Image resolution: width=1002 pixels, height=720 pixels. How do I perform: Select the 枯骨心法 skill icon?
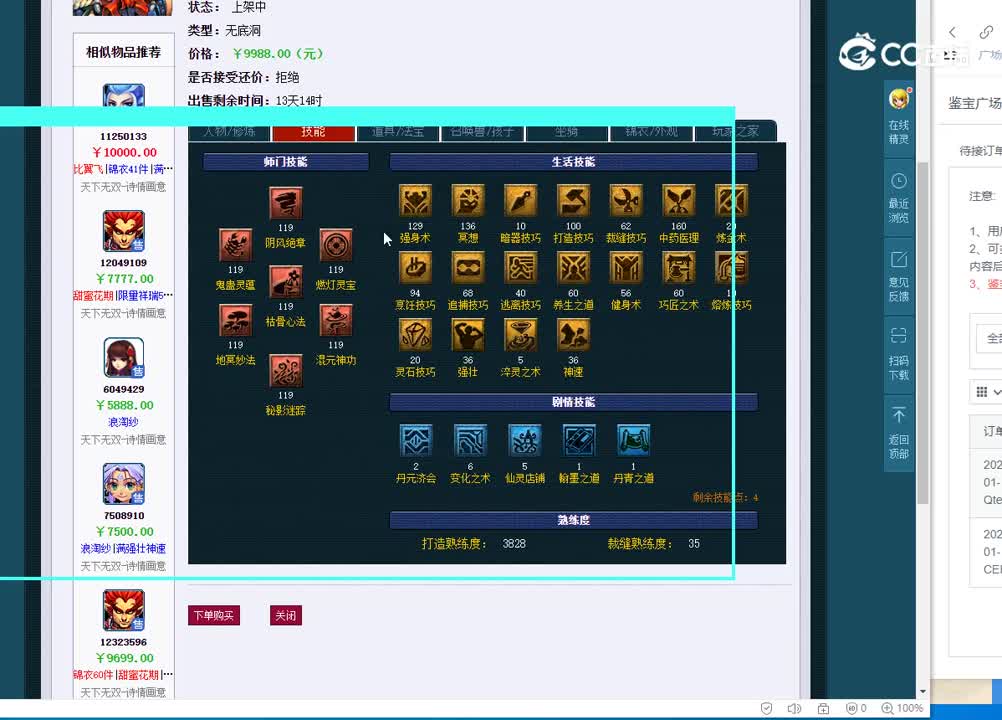point(286,282)
